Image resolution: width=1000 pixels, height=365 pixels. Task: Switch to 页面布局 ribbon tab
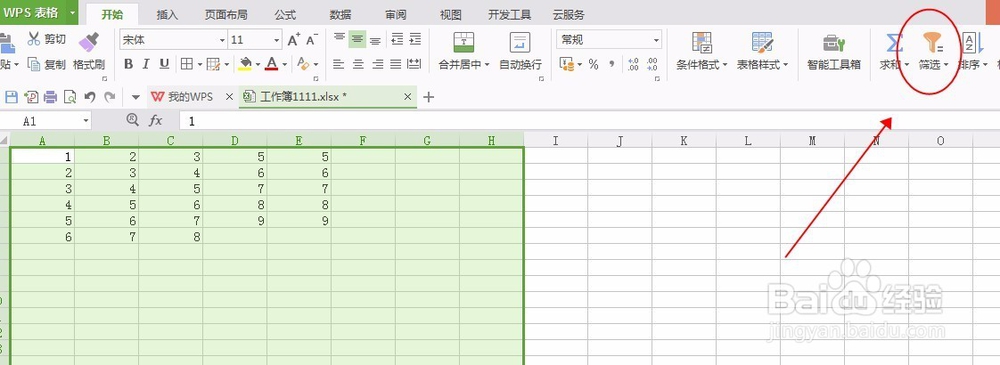(x=226, y=15)
